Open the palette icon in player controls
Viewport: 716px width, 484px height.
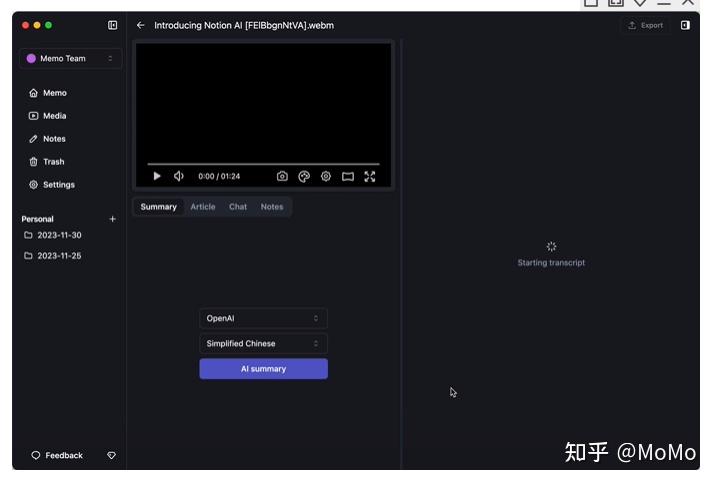click(304, 176)
